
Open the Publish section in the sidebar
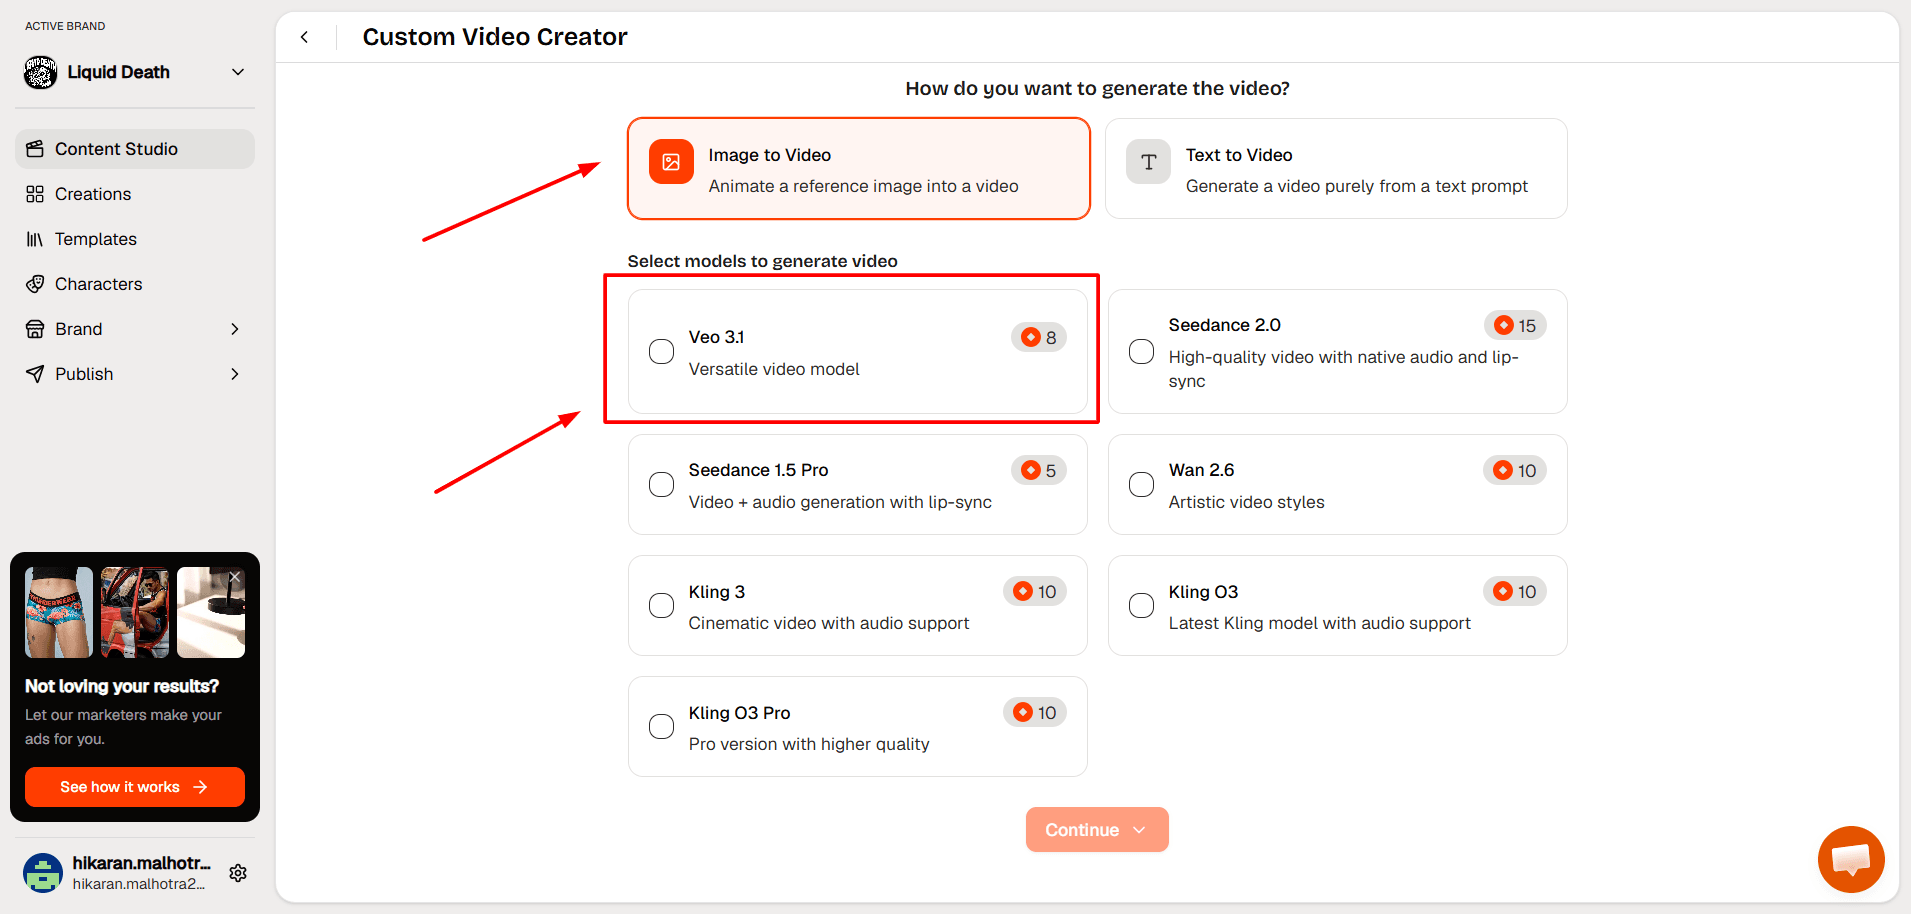(x=135, y=374)
